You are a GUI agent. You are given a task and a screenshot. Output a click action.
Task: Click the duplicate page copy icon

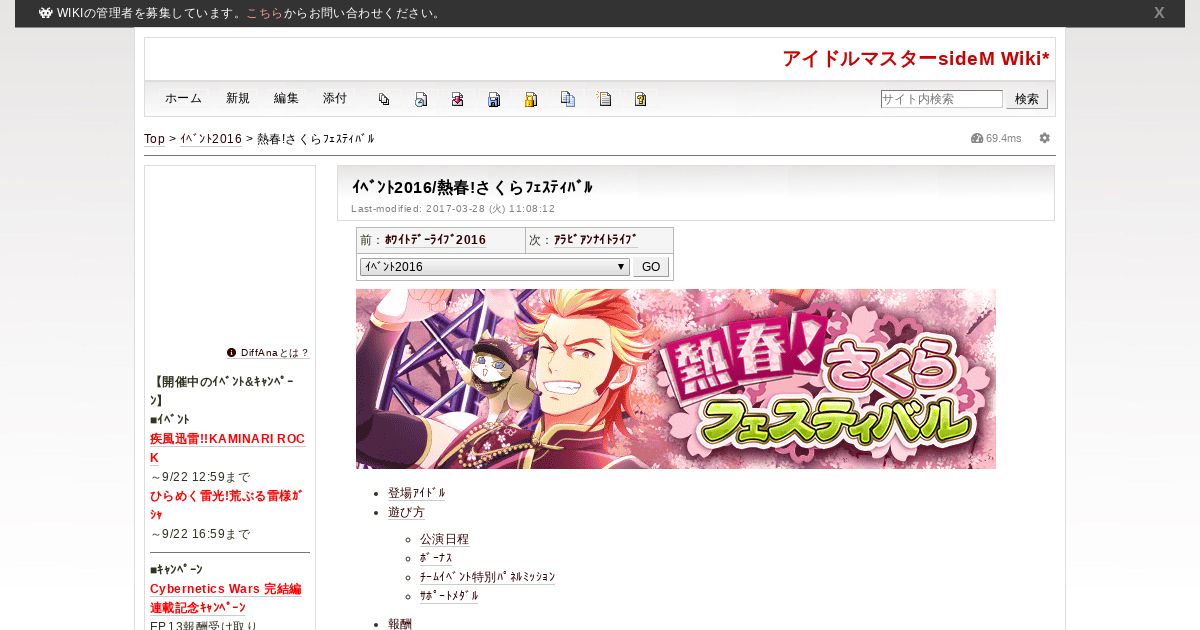click(x=568, y=99)
